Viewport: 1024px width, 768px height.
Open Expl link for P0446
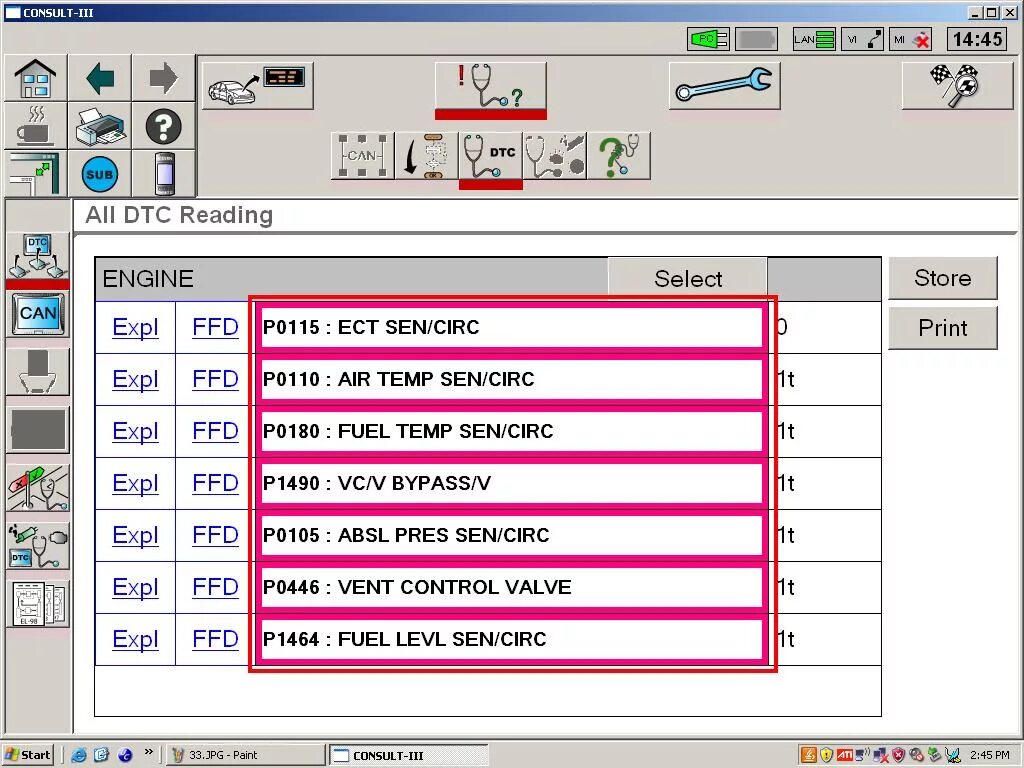pyautogui.click(x=135, y=587)
